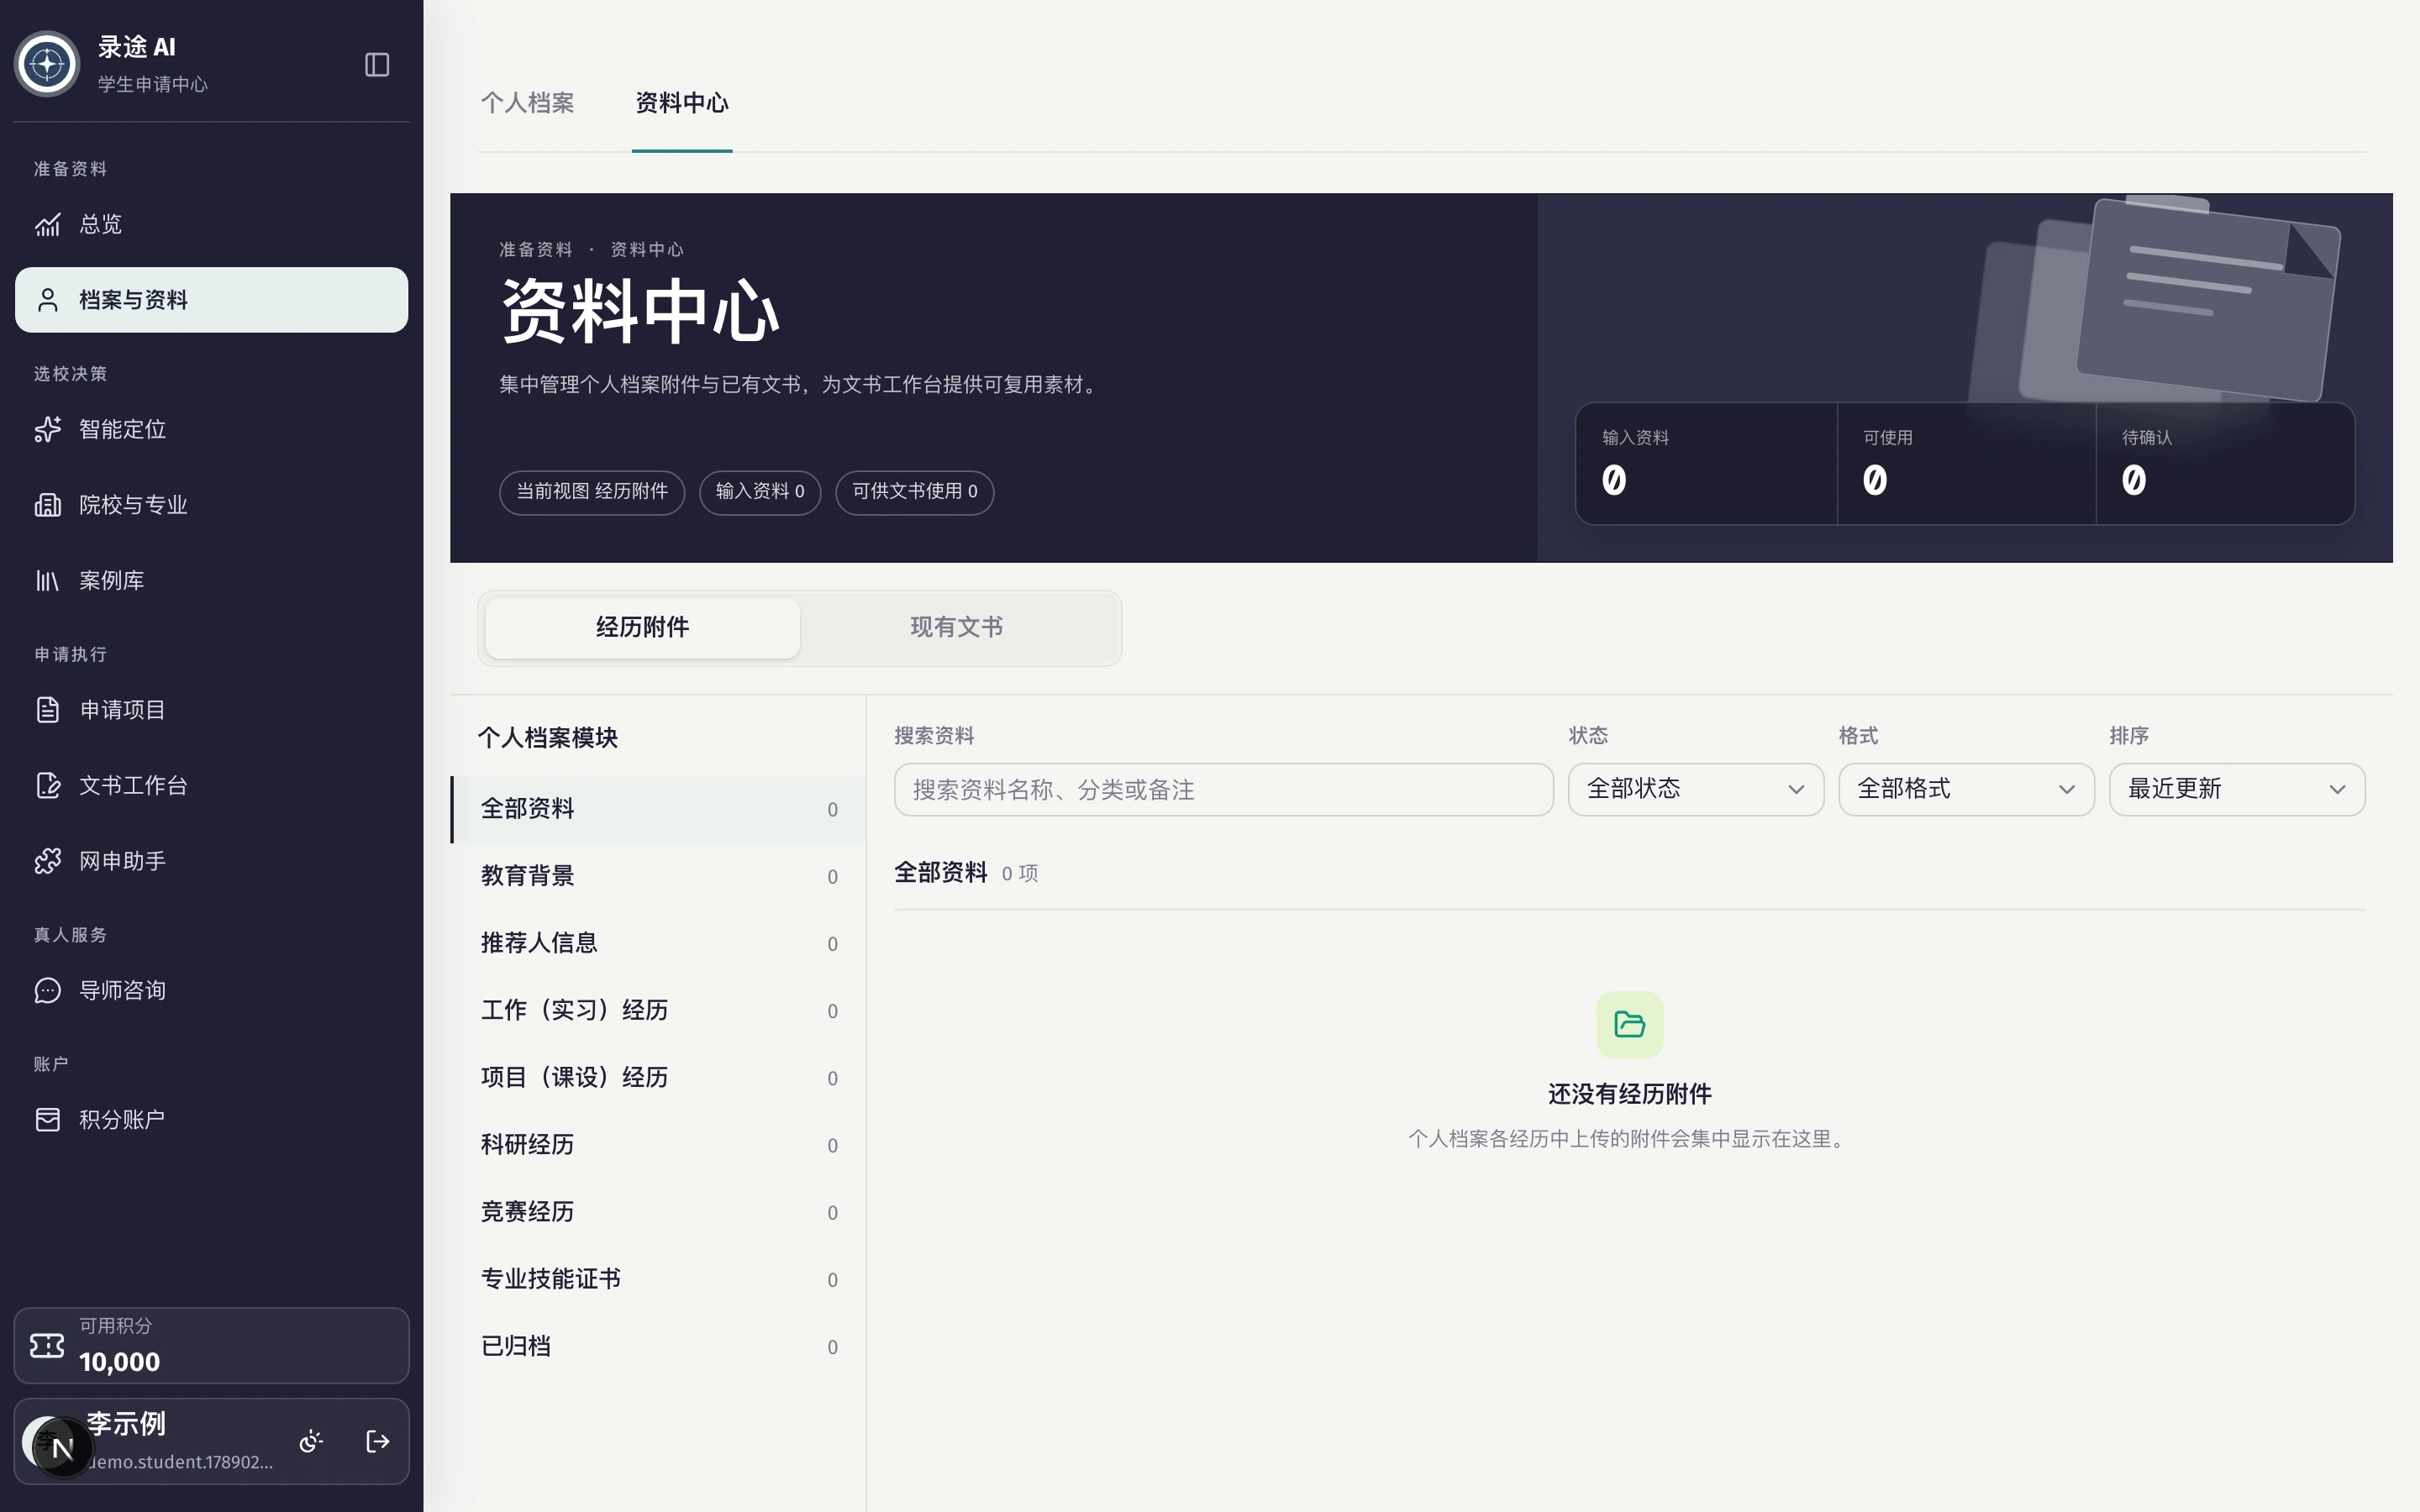Open 智能定位 sparkle icon
2420x1512 pixels.
(x=48, y=430)
